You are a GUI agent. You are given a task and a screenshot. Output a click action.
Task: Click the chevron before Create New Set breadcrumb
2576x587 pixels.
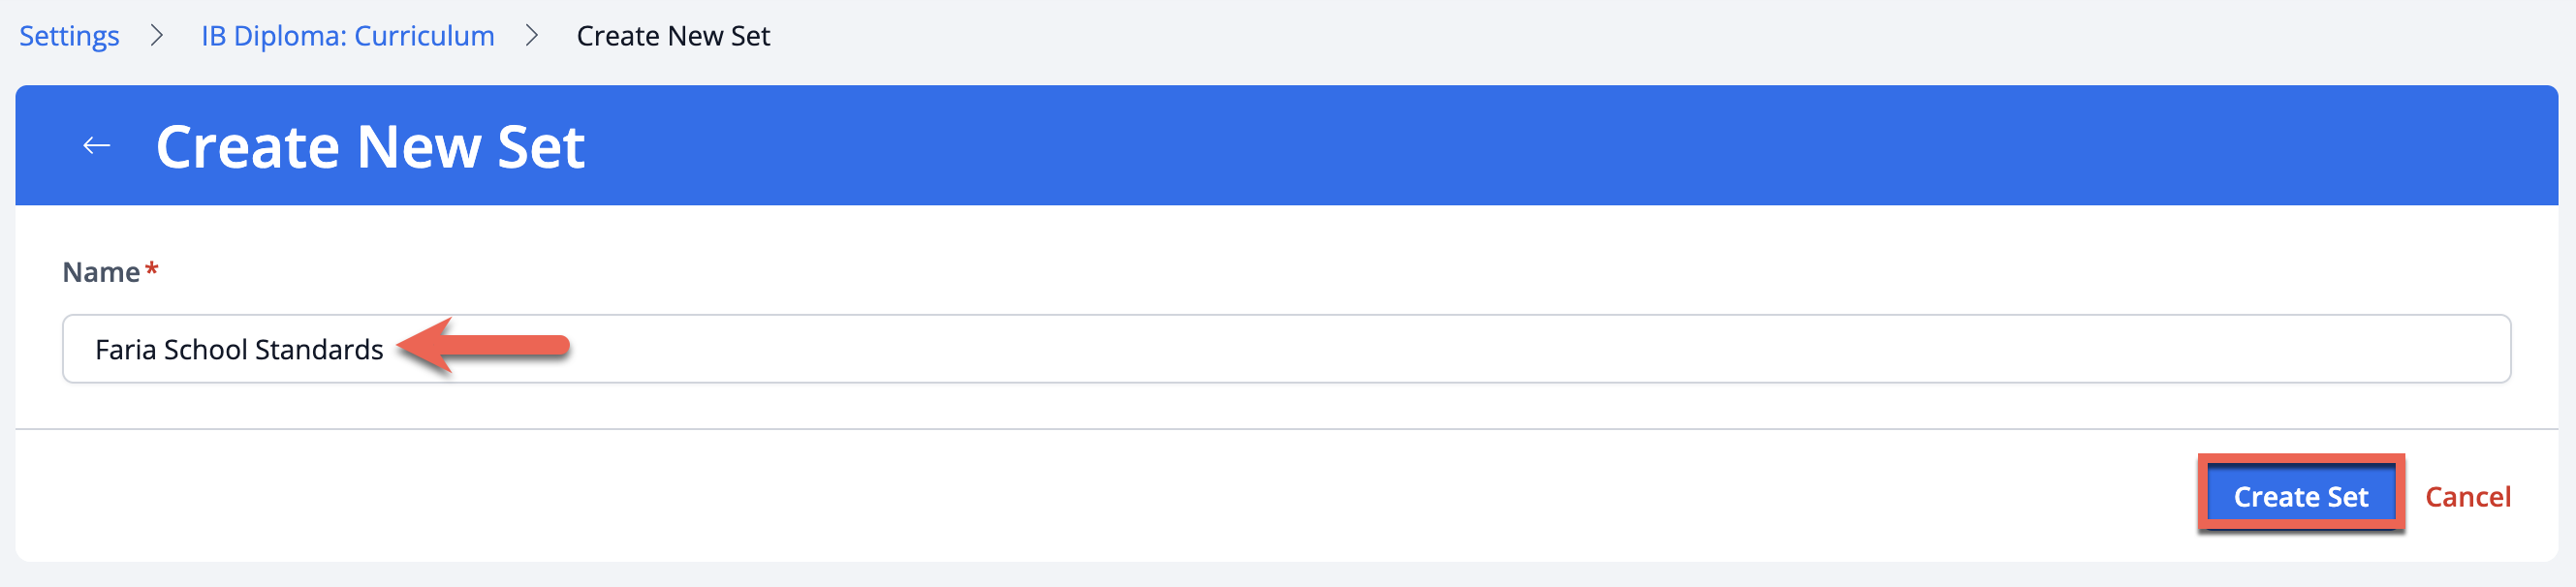point(532,36)
